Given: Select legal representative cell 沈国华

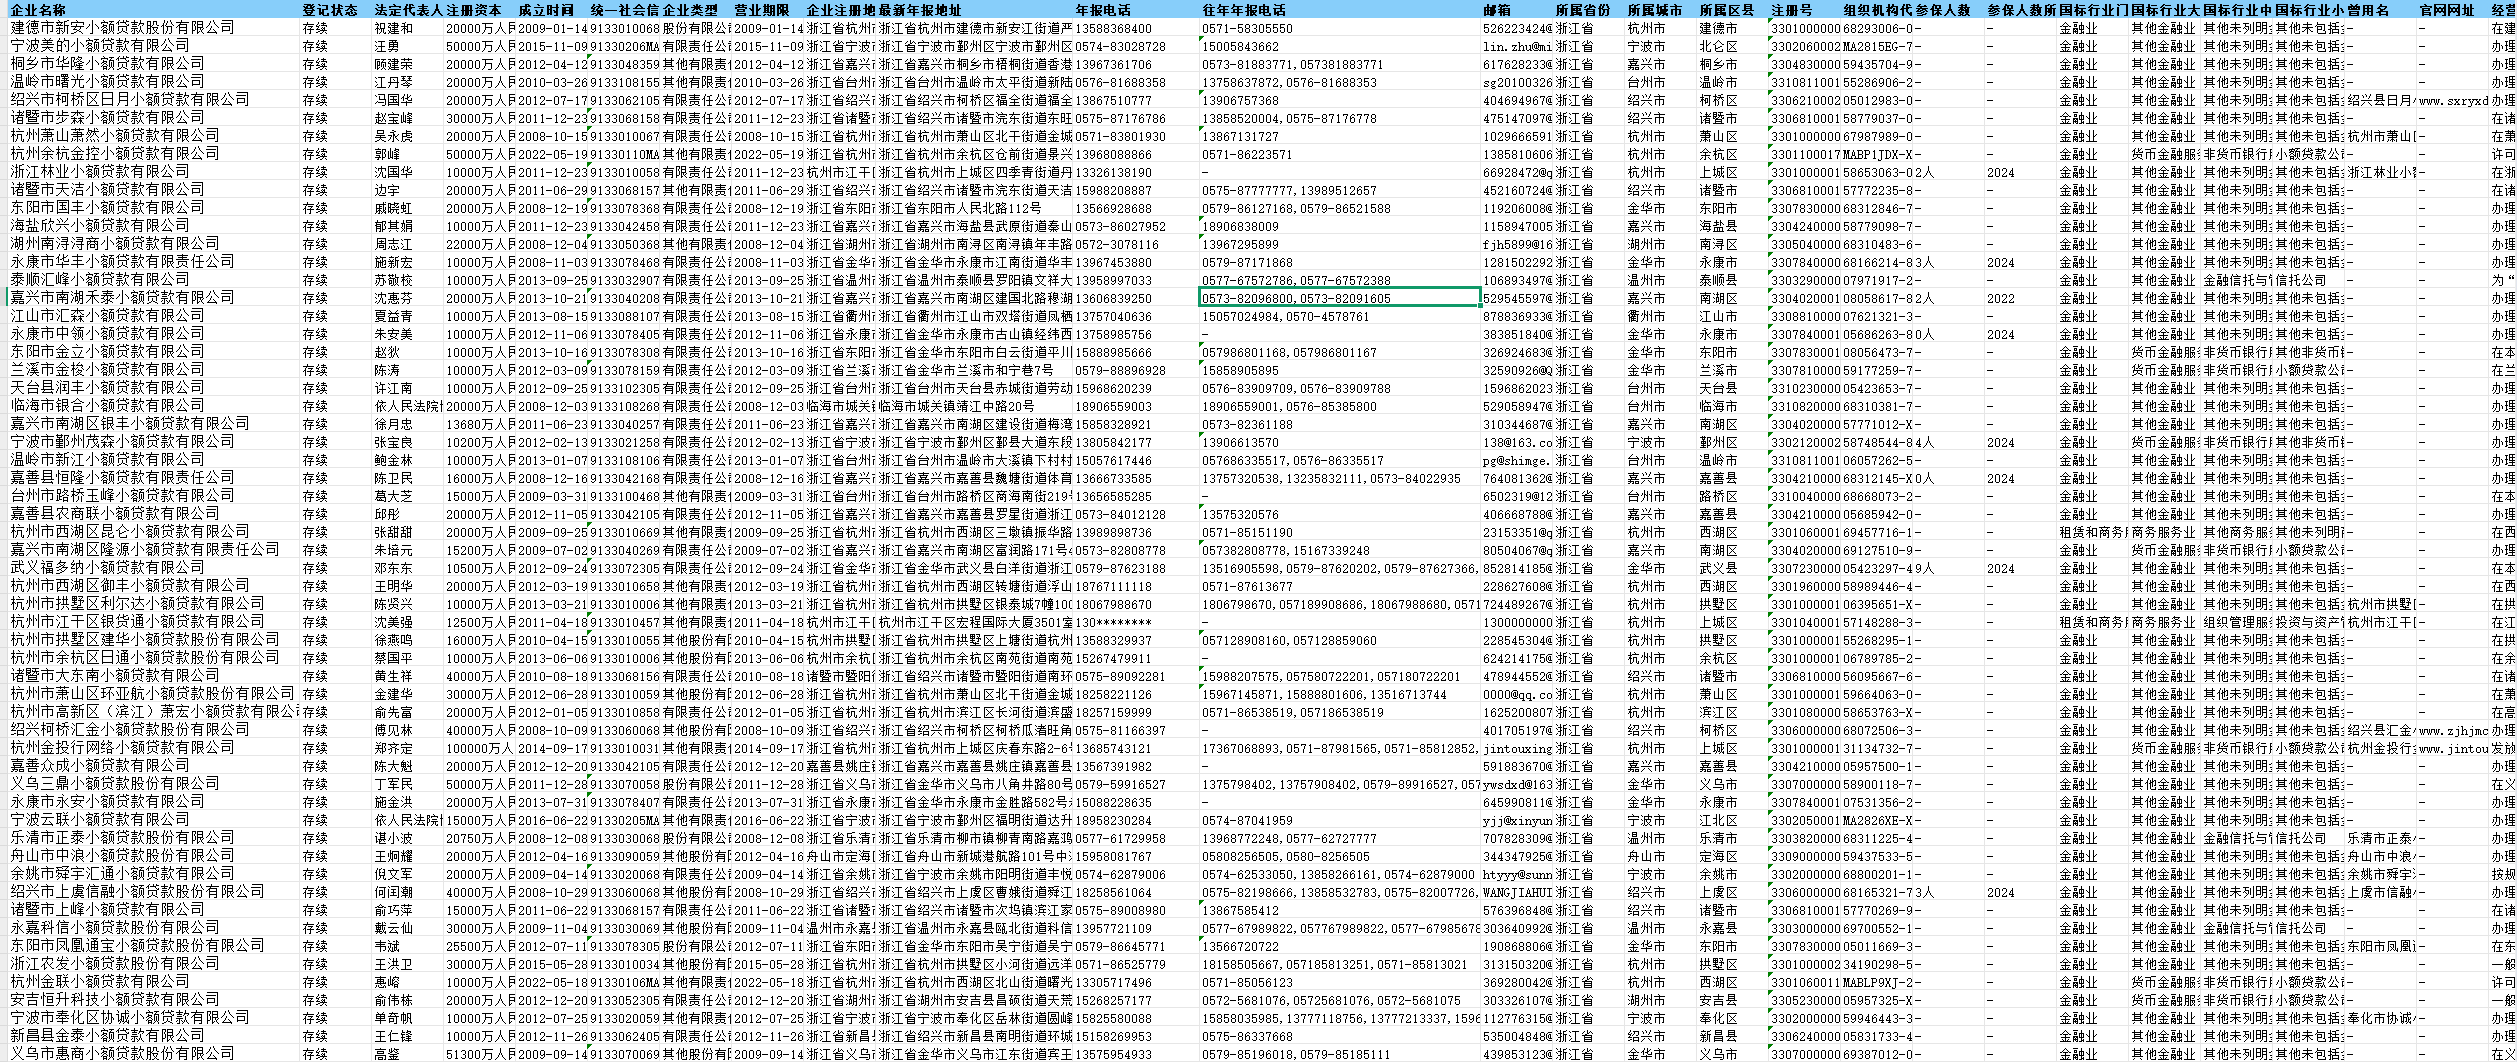Looking at the screenshot, I should (392, 172).
